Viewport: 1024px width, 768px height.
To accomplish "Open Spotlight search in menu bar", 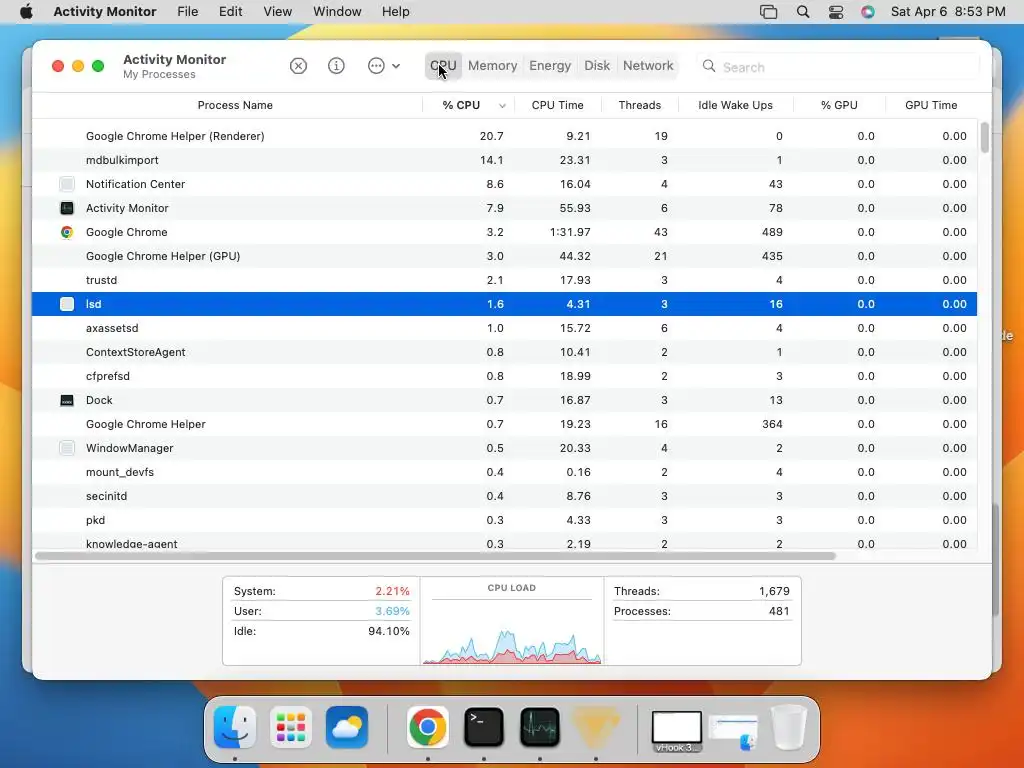I will (803, 12).
